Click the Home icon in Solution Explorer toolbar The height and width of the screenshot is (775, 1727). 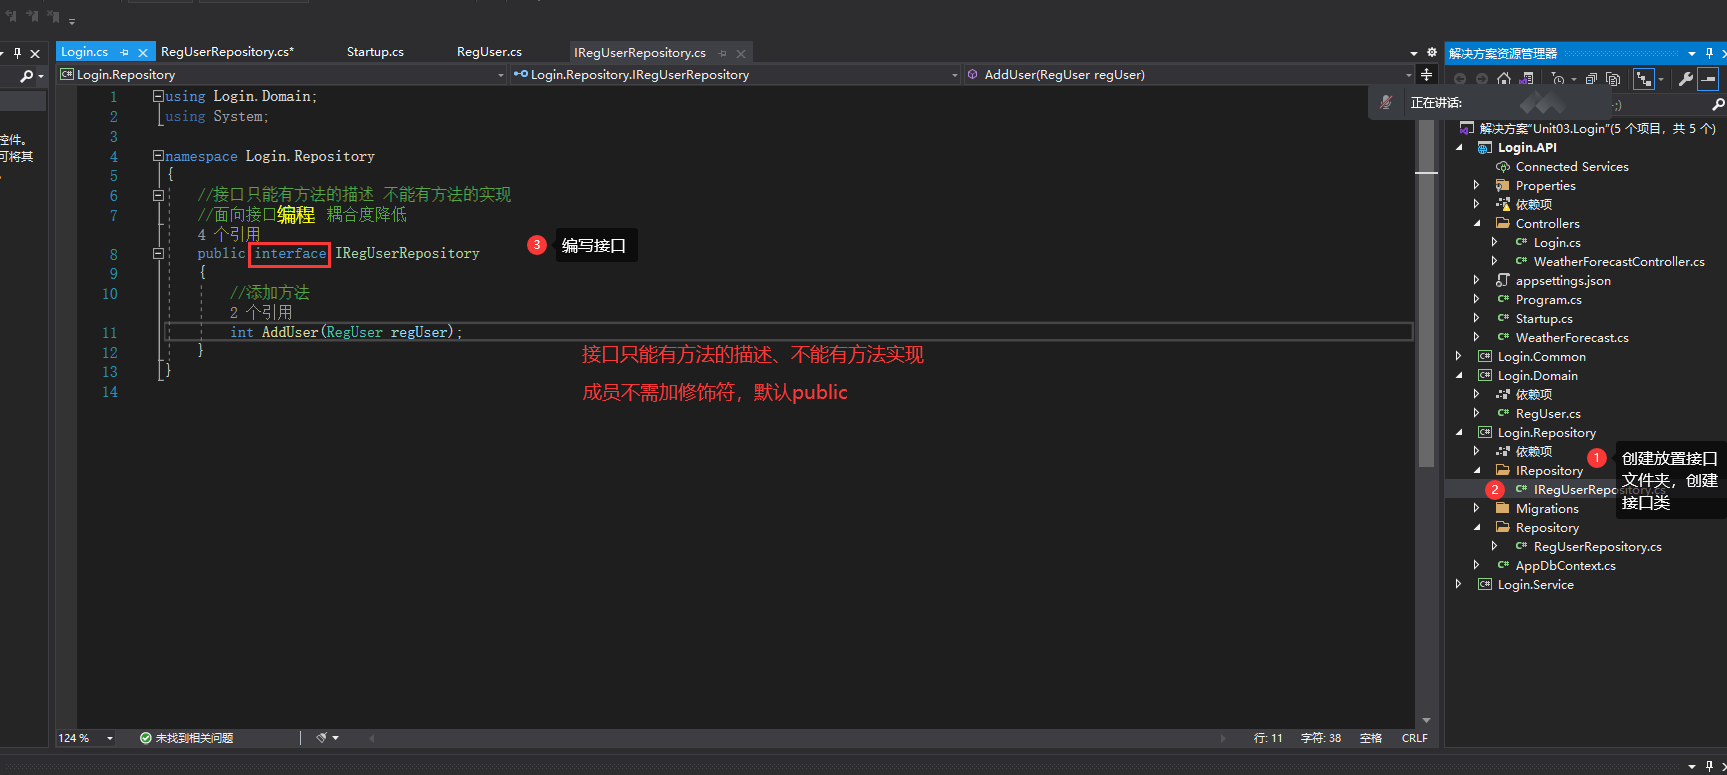(x=1503, y=78)
